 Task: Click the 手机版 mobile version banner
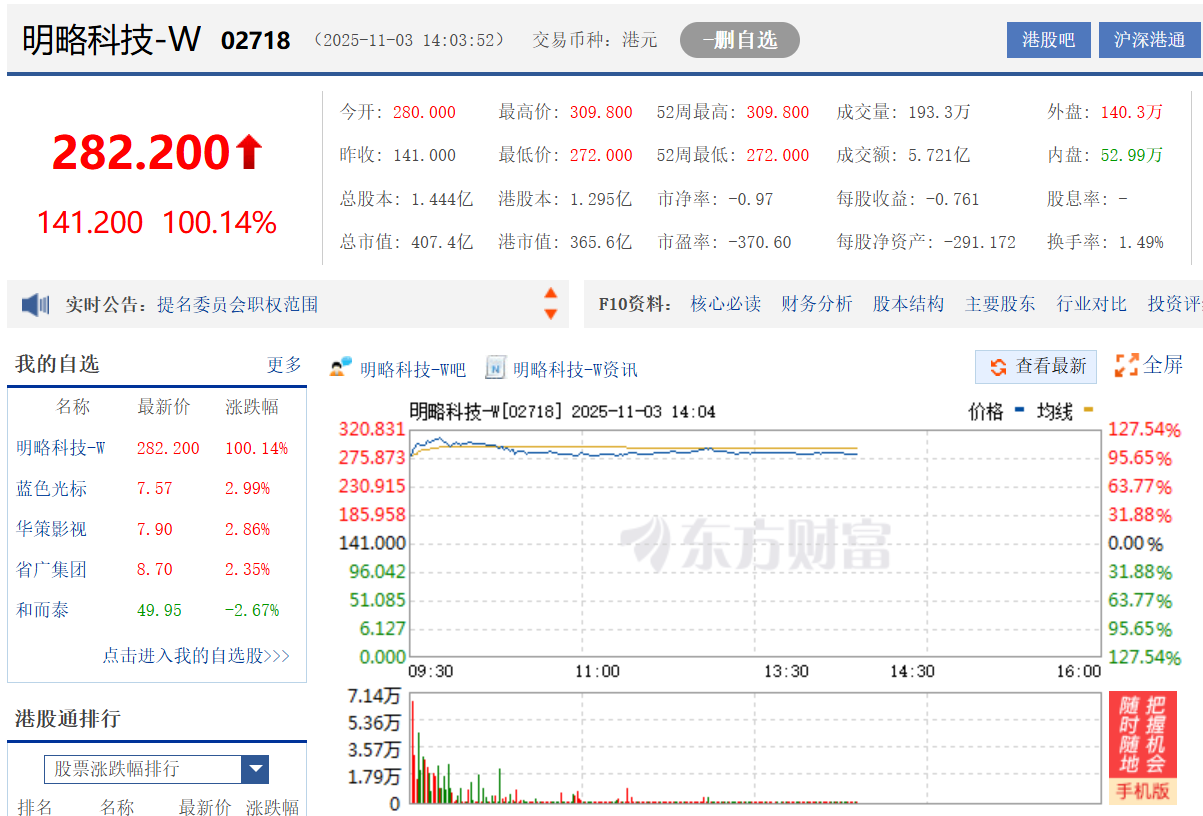point(1143,749)
